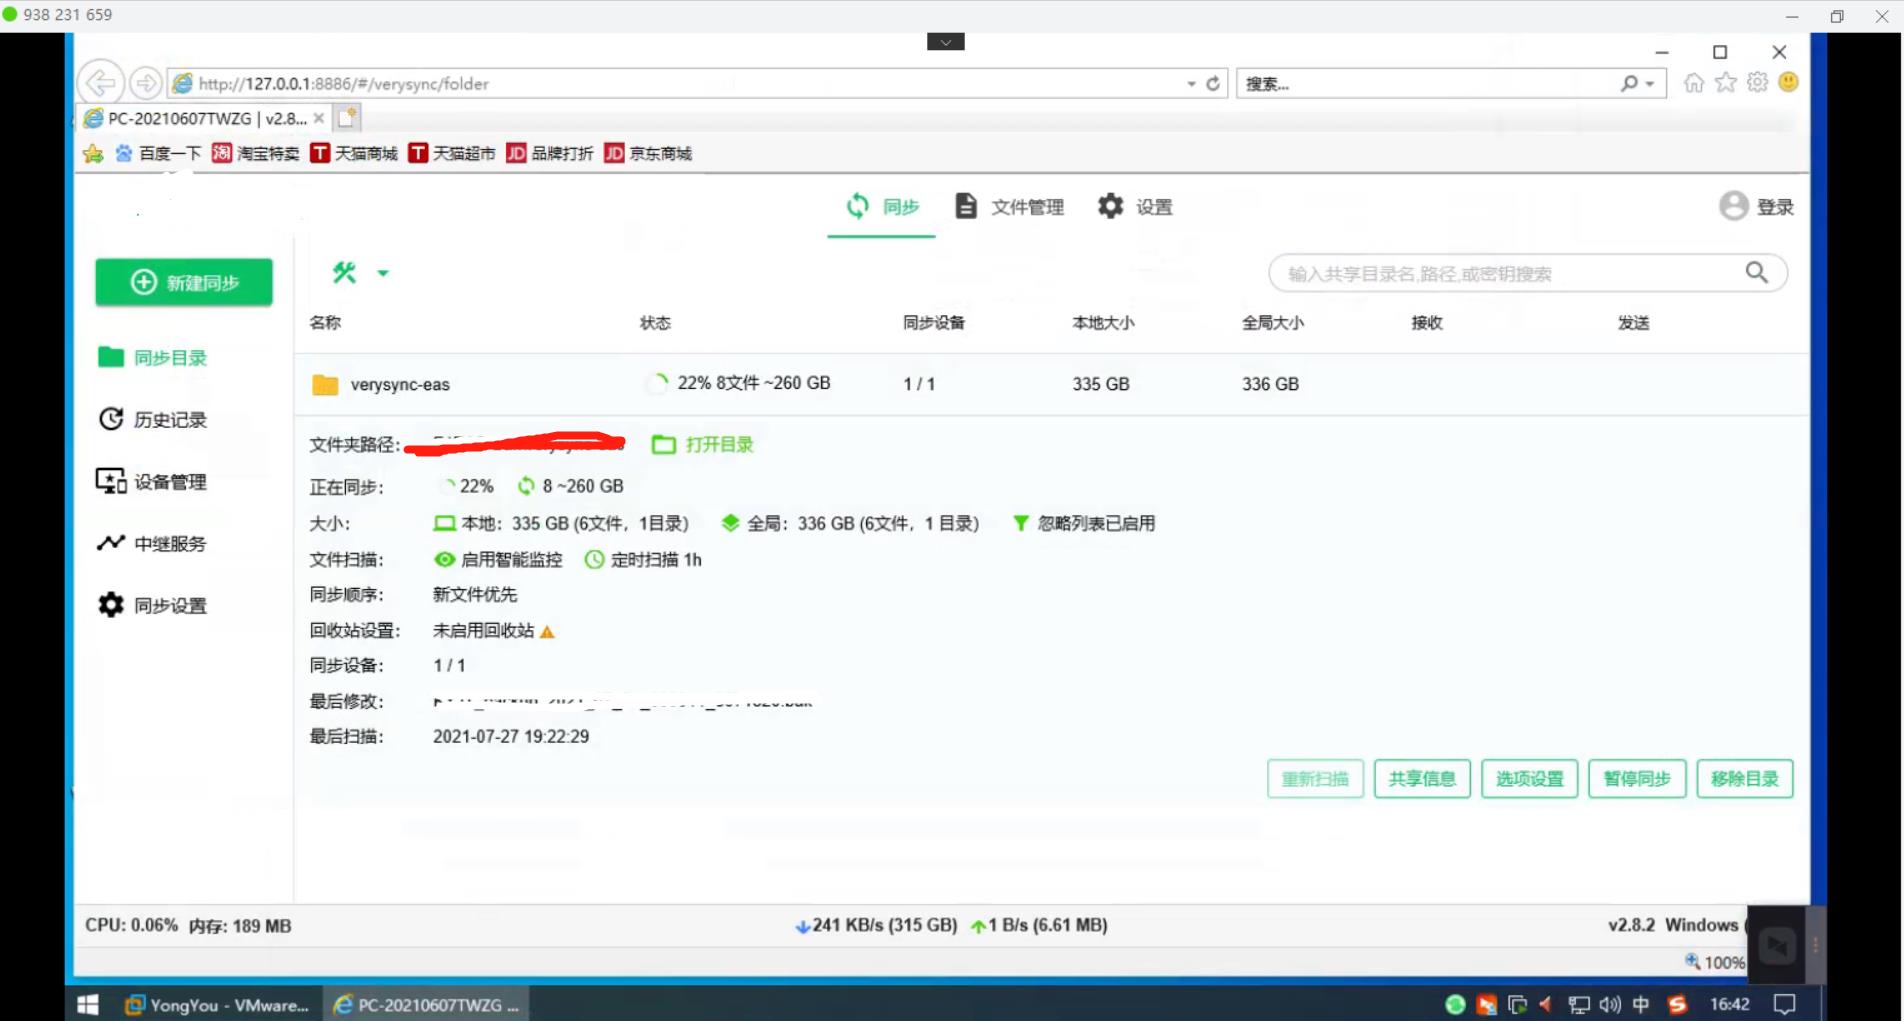Toggle 暂停同步 to pause syncing
Screen dimensions: 1904x1021
click(1636, 778)
